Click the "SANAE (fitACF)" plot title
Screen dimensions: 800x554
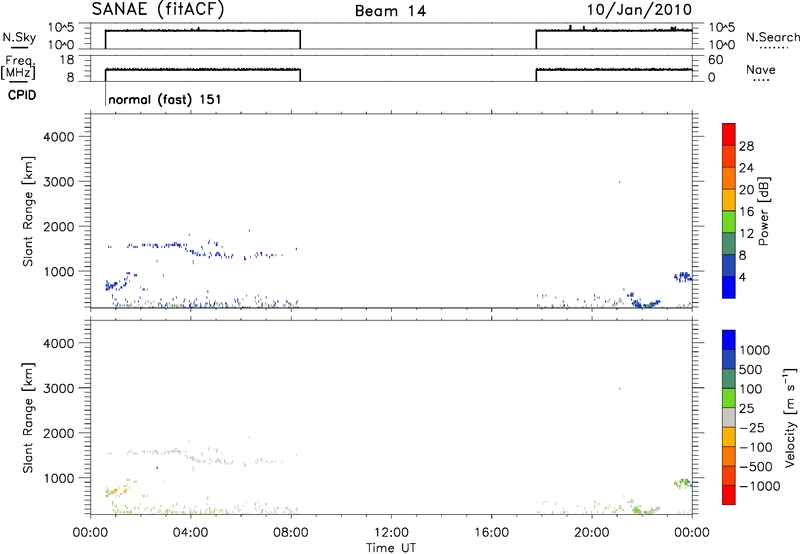point(157,10)
